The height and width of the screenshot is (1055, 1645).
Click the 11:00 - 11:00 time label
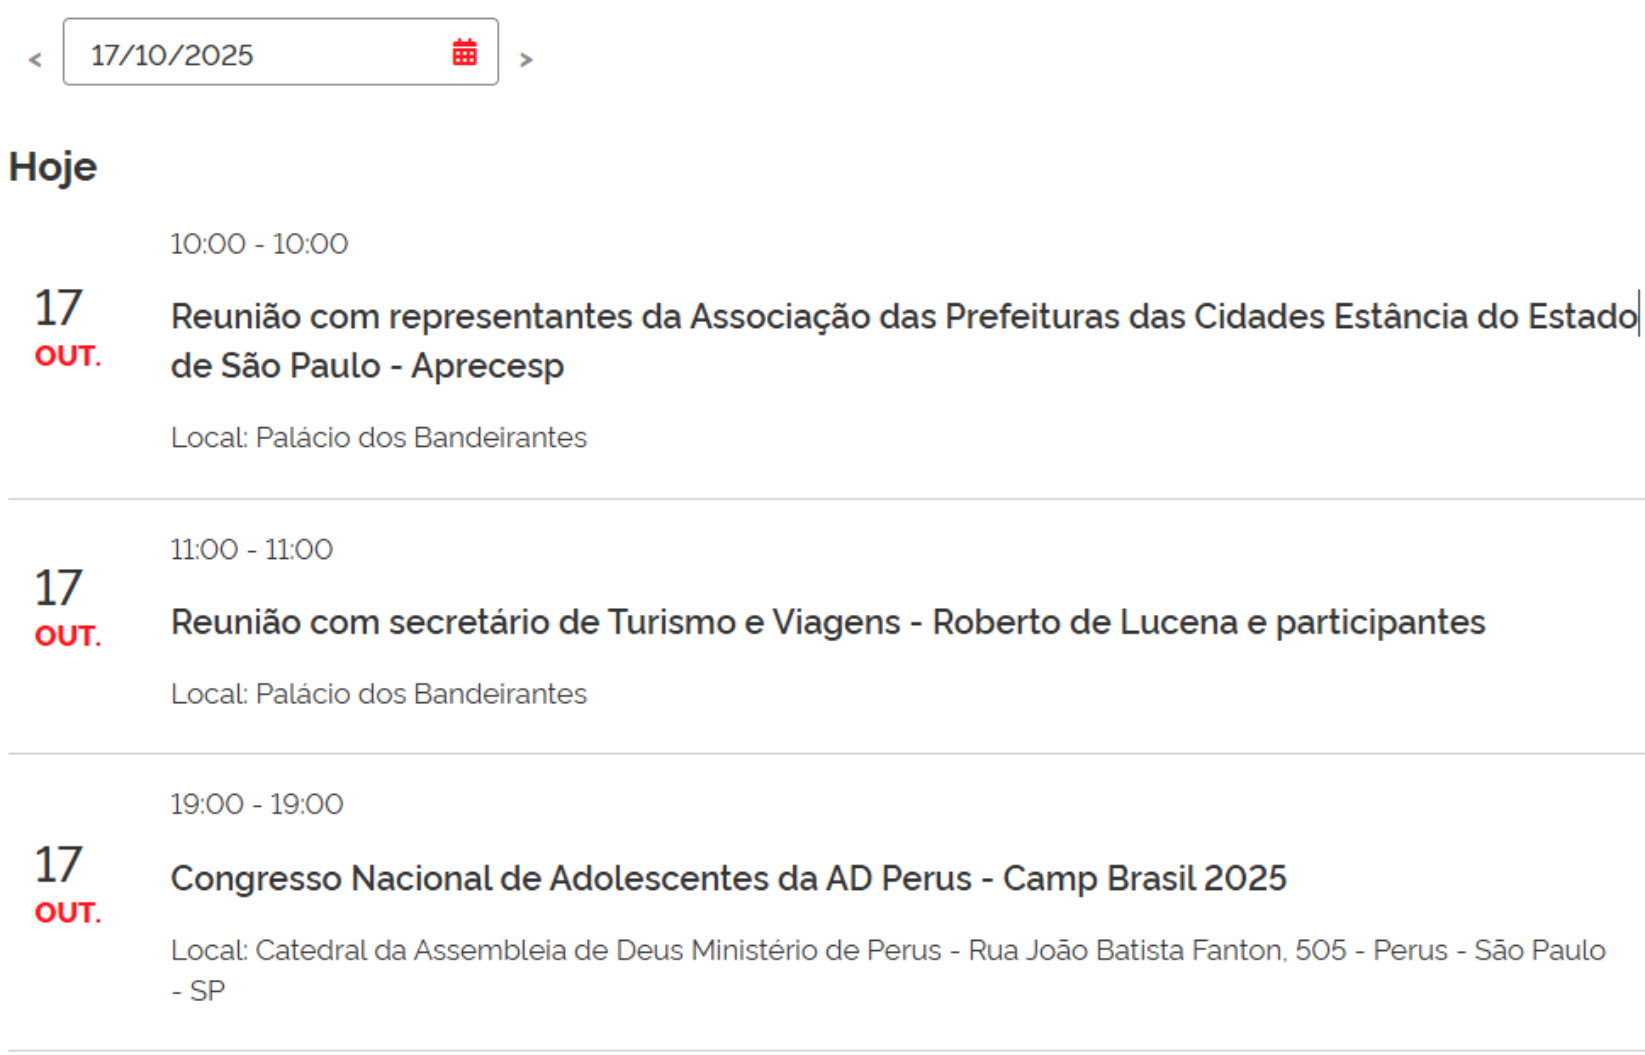(x=251, y=549)
